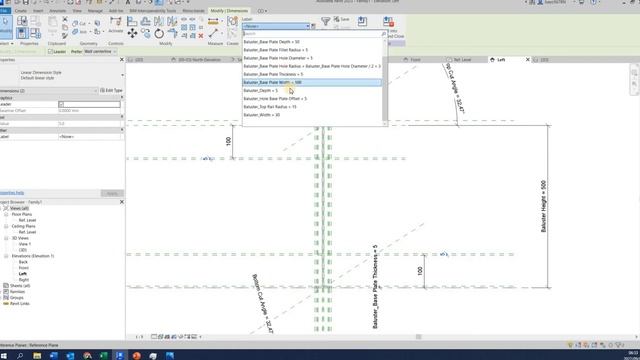This screenshot has height=360, width=640.
Task: Click the Offset tool in Modify panel
Action: coord(145,21)
